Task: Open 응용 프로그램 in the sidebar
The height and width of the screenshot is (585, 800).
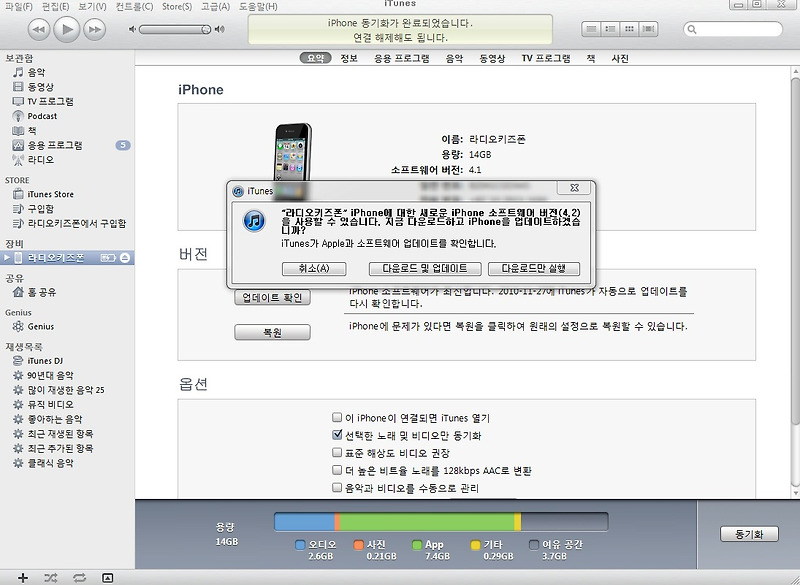Action: pyautogui.click(x=55, y=145)
